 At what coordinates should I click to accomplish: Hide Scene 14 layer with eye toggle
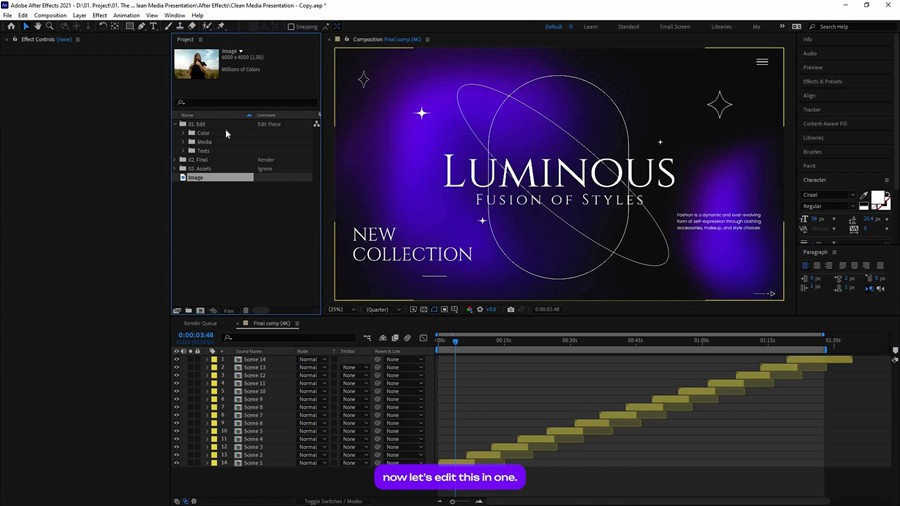[177, 360]
